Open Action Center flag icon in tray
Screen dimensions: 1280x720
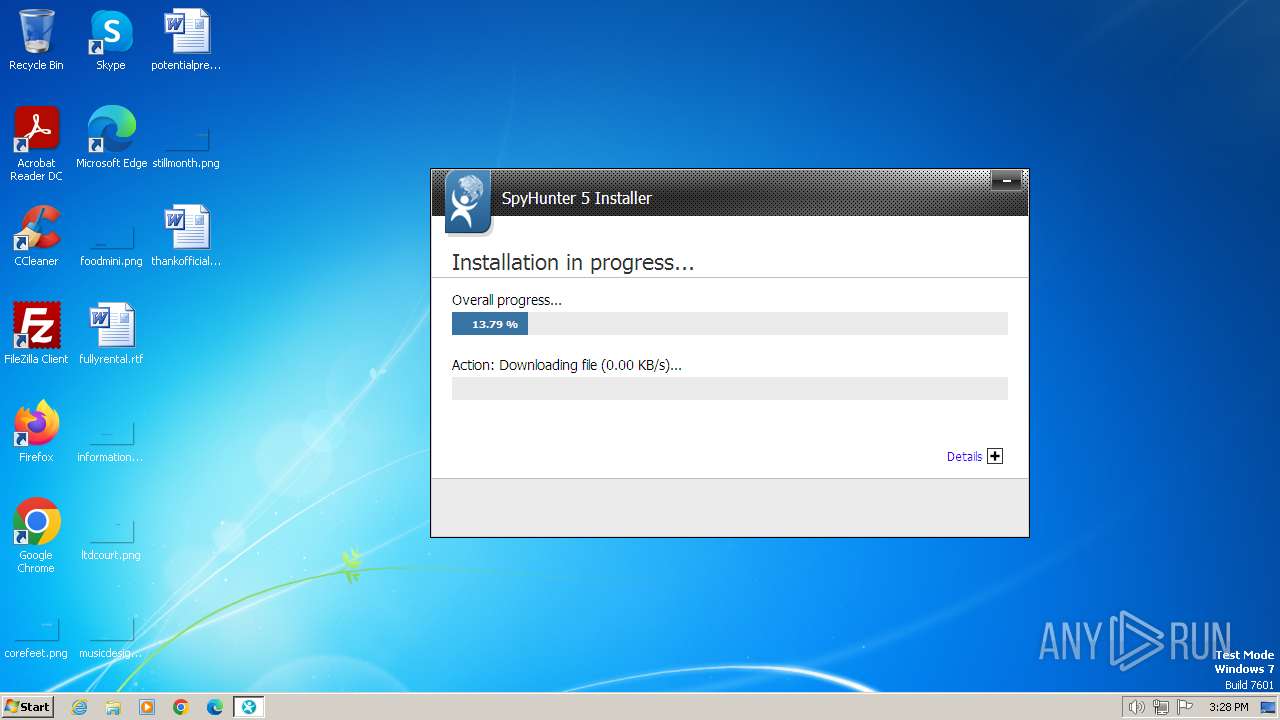coord(1185,707)
